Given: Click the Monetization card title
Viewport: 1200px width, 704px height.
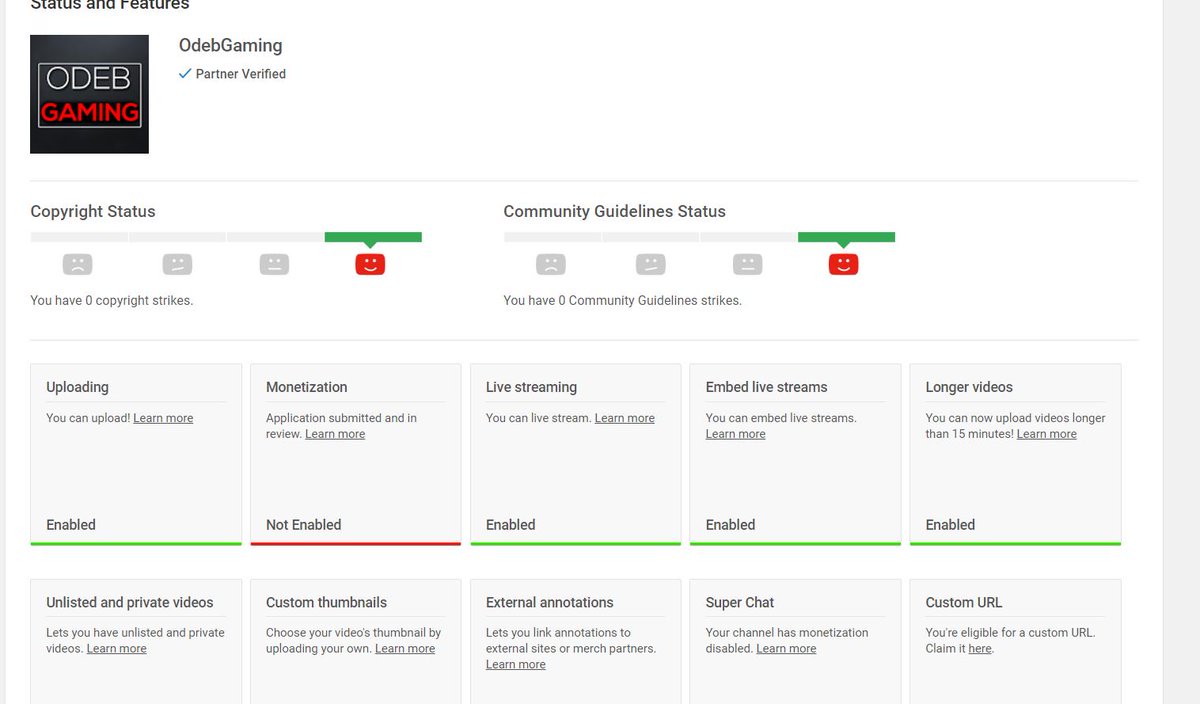Looking at the screenshot, I should [x=306, y=387].
